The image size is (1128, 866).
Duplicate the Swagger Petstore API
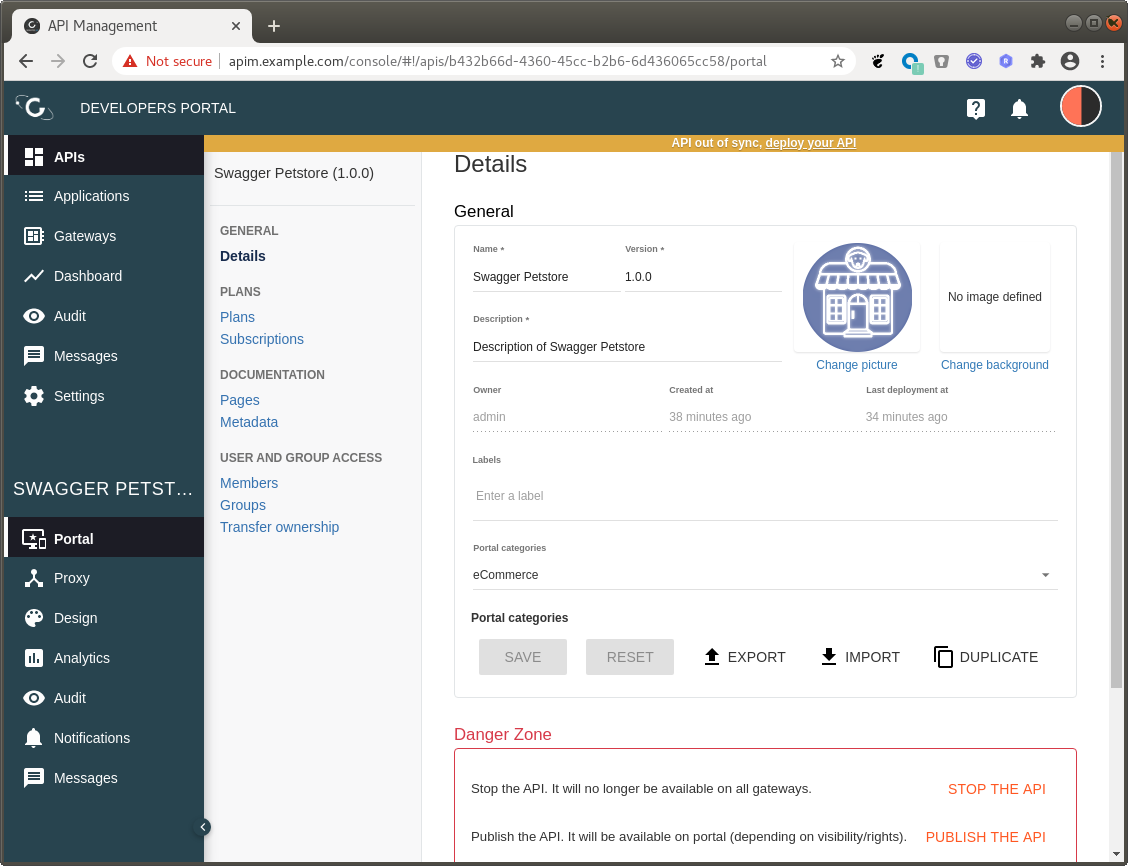[985, 657]
